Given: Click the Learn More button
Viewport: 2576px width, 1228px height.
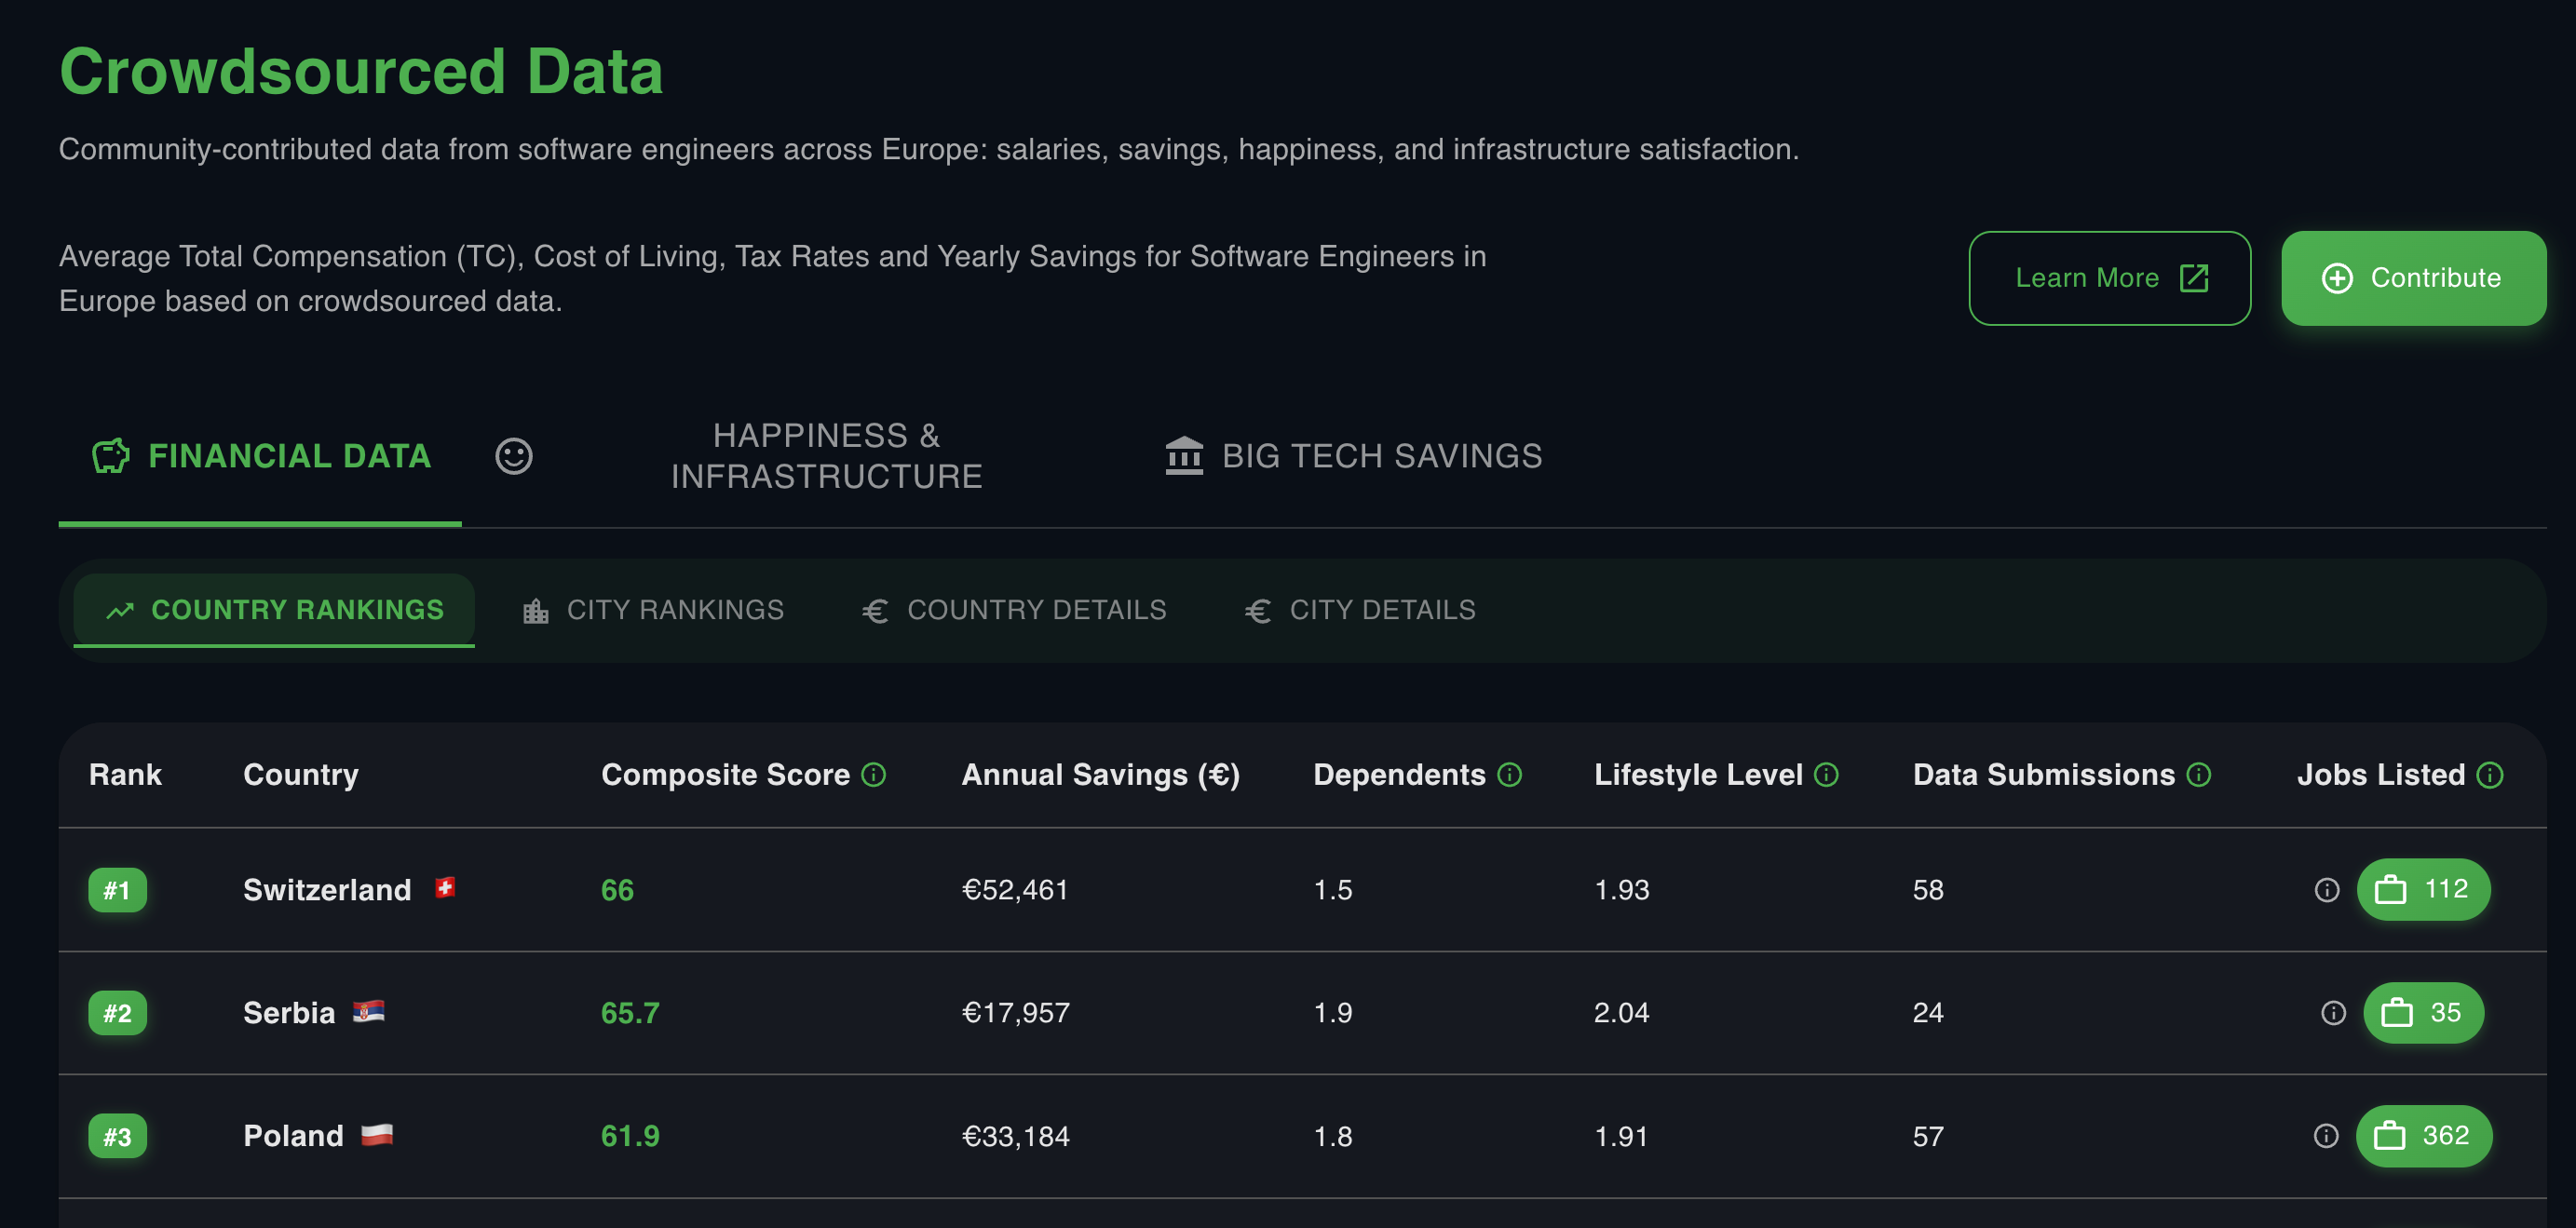Looking at the screenshot, I should click(2109, 278).
